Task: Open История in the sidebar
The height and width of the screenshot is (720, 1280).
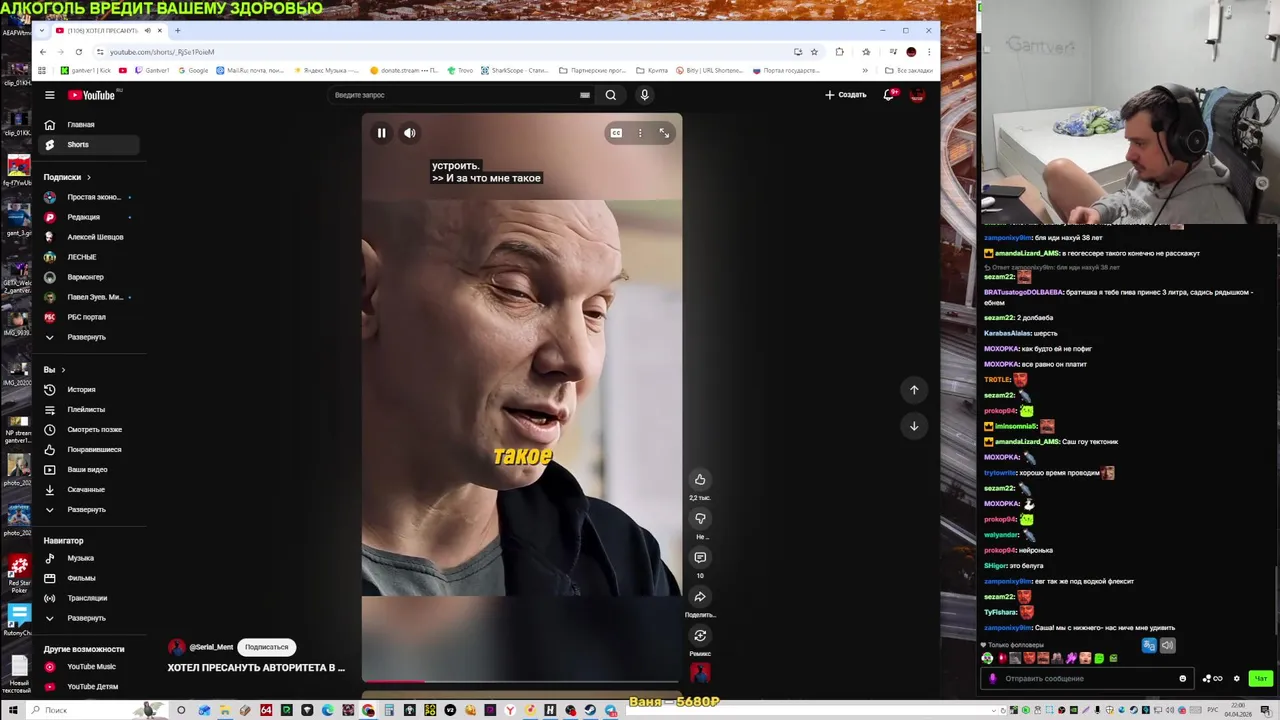Action: (90, 390)
